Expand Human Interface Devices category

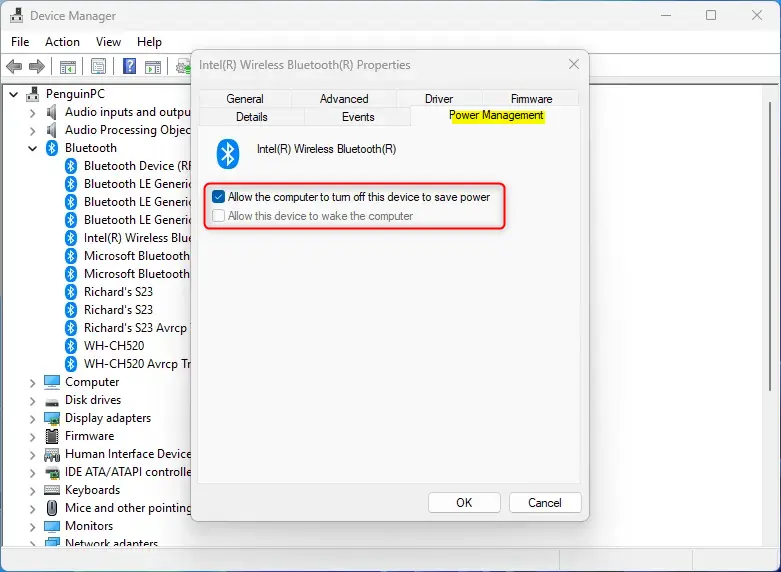(x=32, y=455)
